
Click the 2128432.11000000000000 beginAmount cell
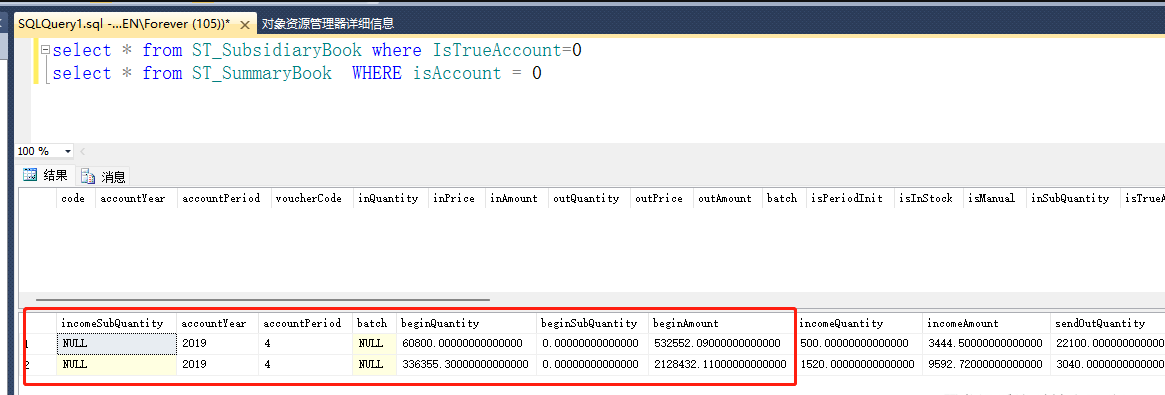(721, 365)
